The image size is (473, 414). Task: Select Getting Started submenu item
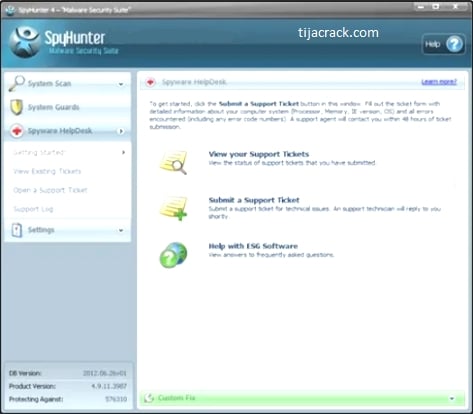coord(38,152)
